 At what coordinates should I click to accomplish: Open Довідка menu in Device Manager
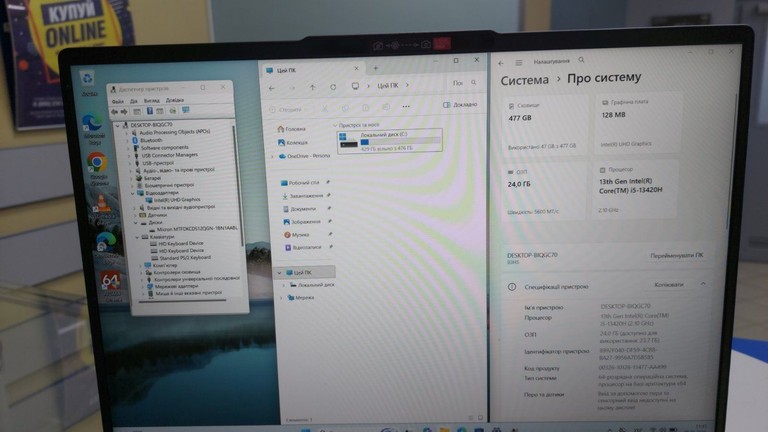click(175, 100)
